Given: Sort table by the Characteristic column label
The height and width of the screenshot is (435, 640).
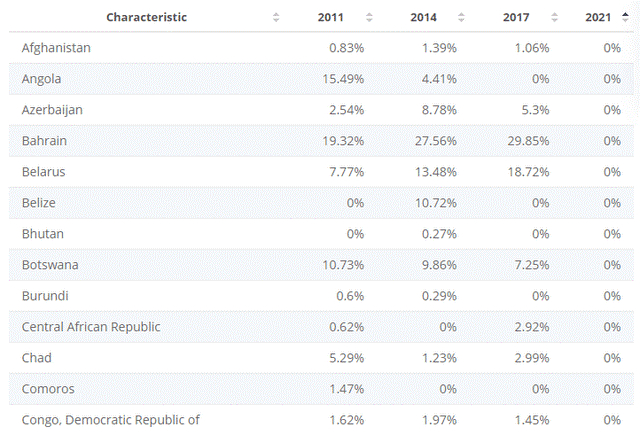Looking at the screenshot, I should tap(146, 17).
